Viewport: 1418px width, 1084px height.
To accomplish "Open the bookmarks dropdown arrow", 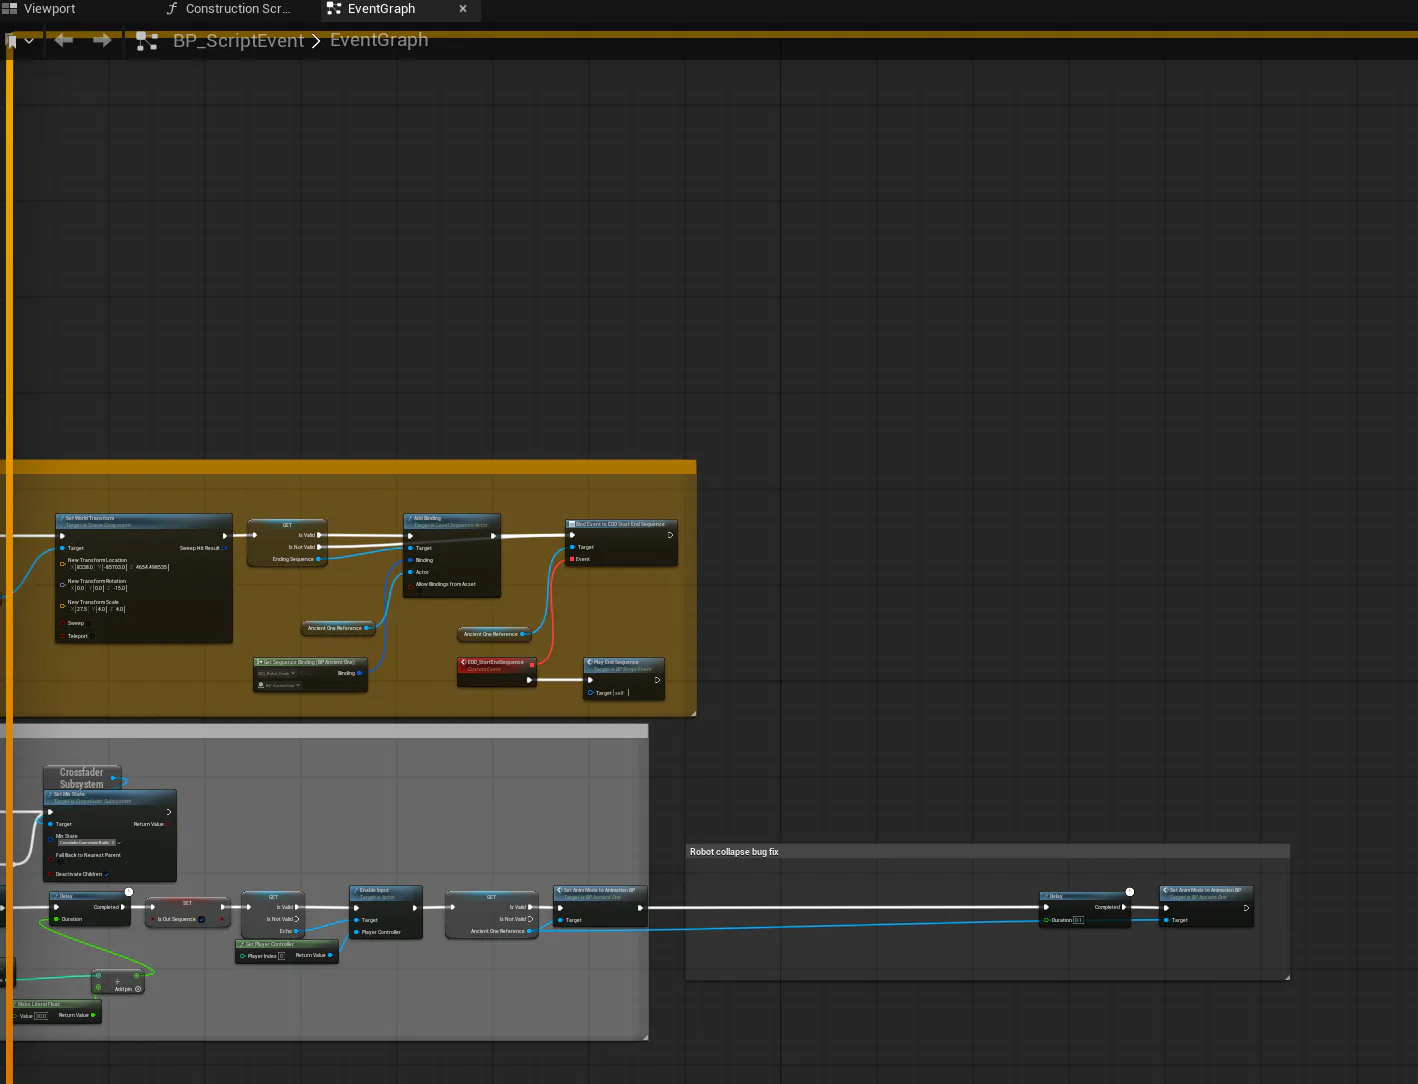I will click(x=30, y=41).
